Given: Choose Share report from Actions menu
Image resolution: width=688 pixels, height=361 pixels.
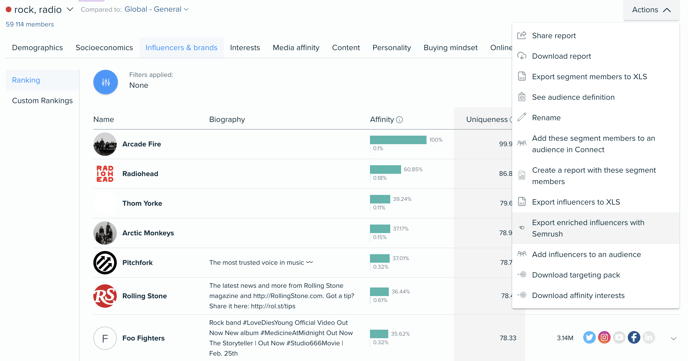Looking at the screenshot, I should [595, 36].
